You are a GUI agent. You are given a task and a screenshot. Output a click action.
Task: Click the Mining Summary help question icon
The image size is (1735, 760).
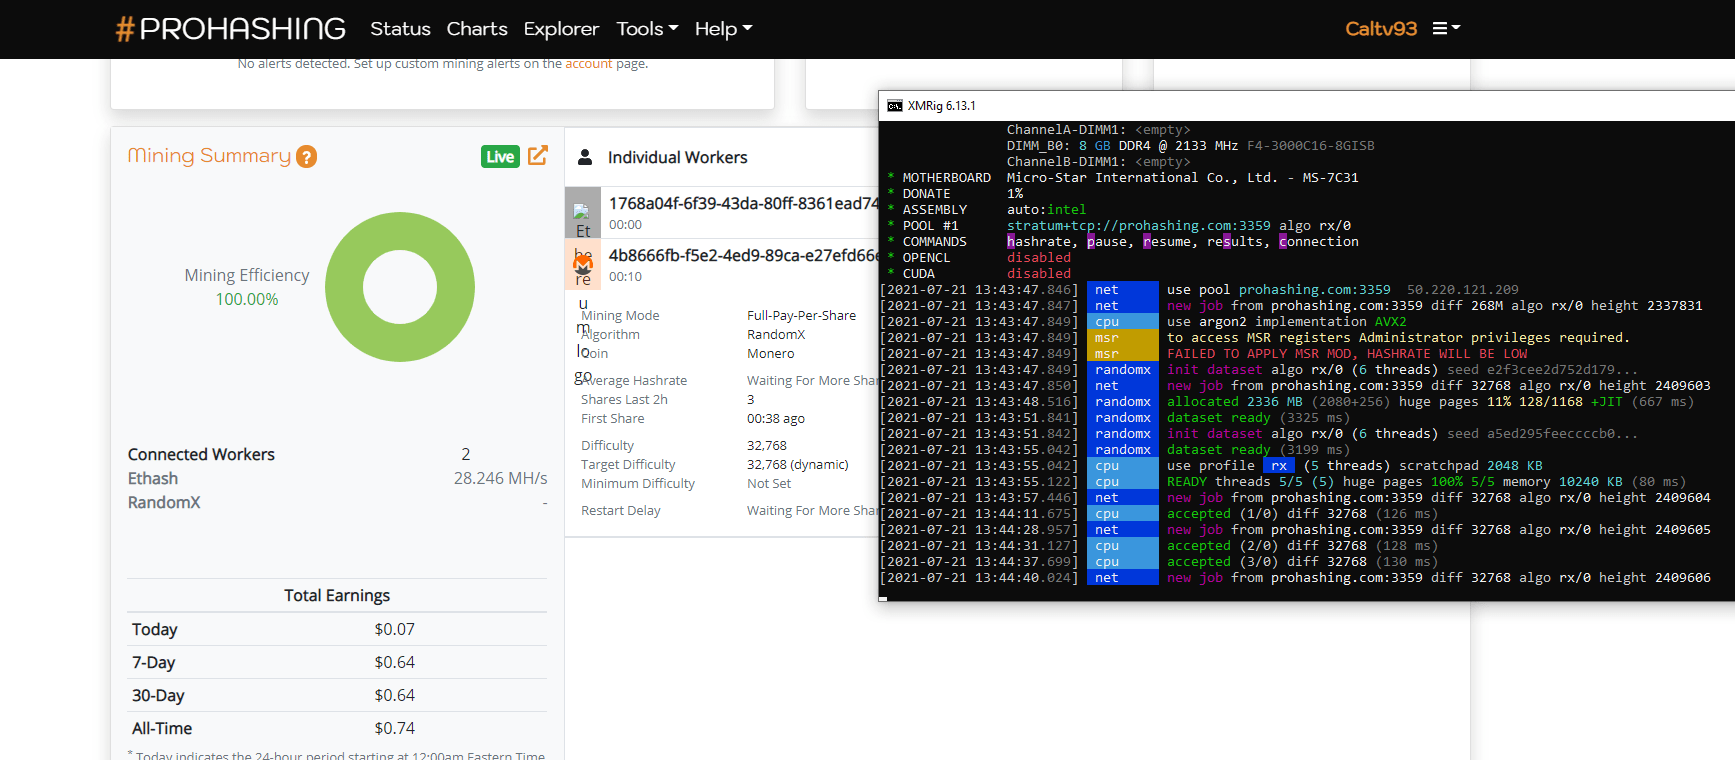(307, 157)
